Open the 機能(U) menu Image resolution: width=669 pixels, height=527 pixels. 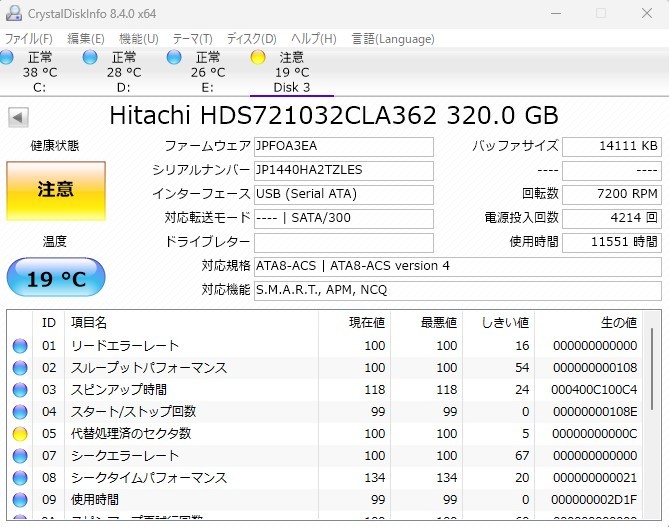[139, 39]
